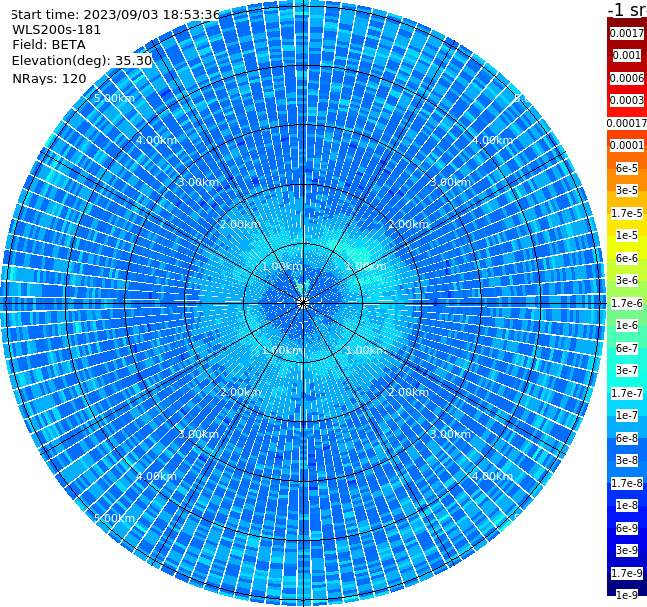The width and height of the screenshot is (647, 607).
Task: Click the Start time 2023/09/03 18:53:36 text
Action: click(116, 15)
